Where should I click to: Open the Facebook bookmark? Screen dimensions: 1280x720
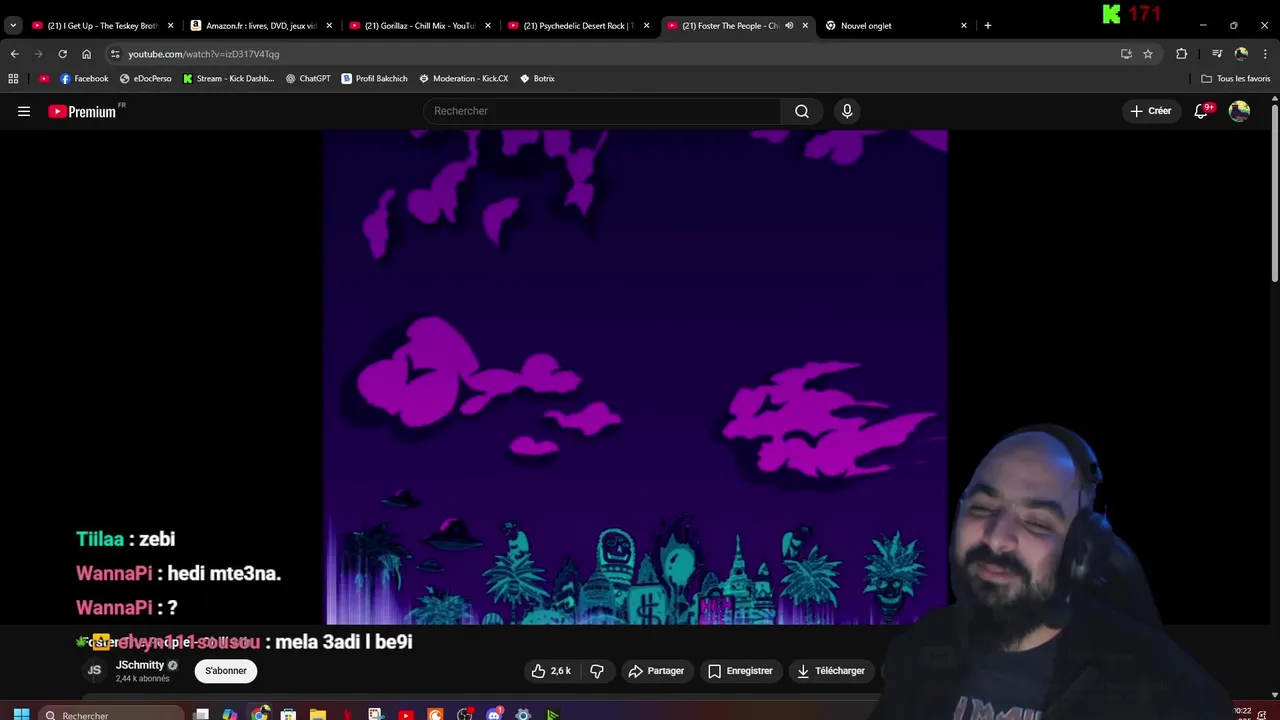pos(84,78)
